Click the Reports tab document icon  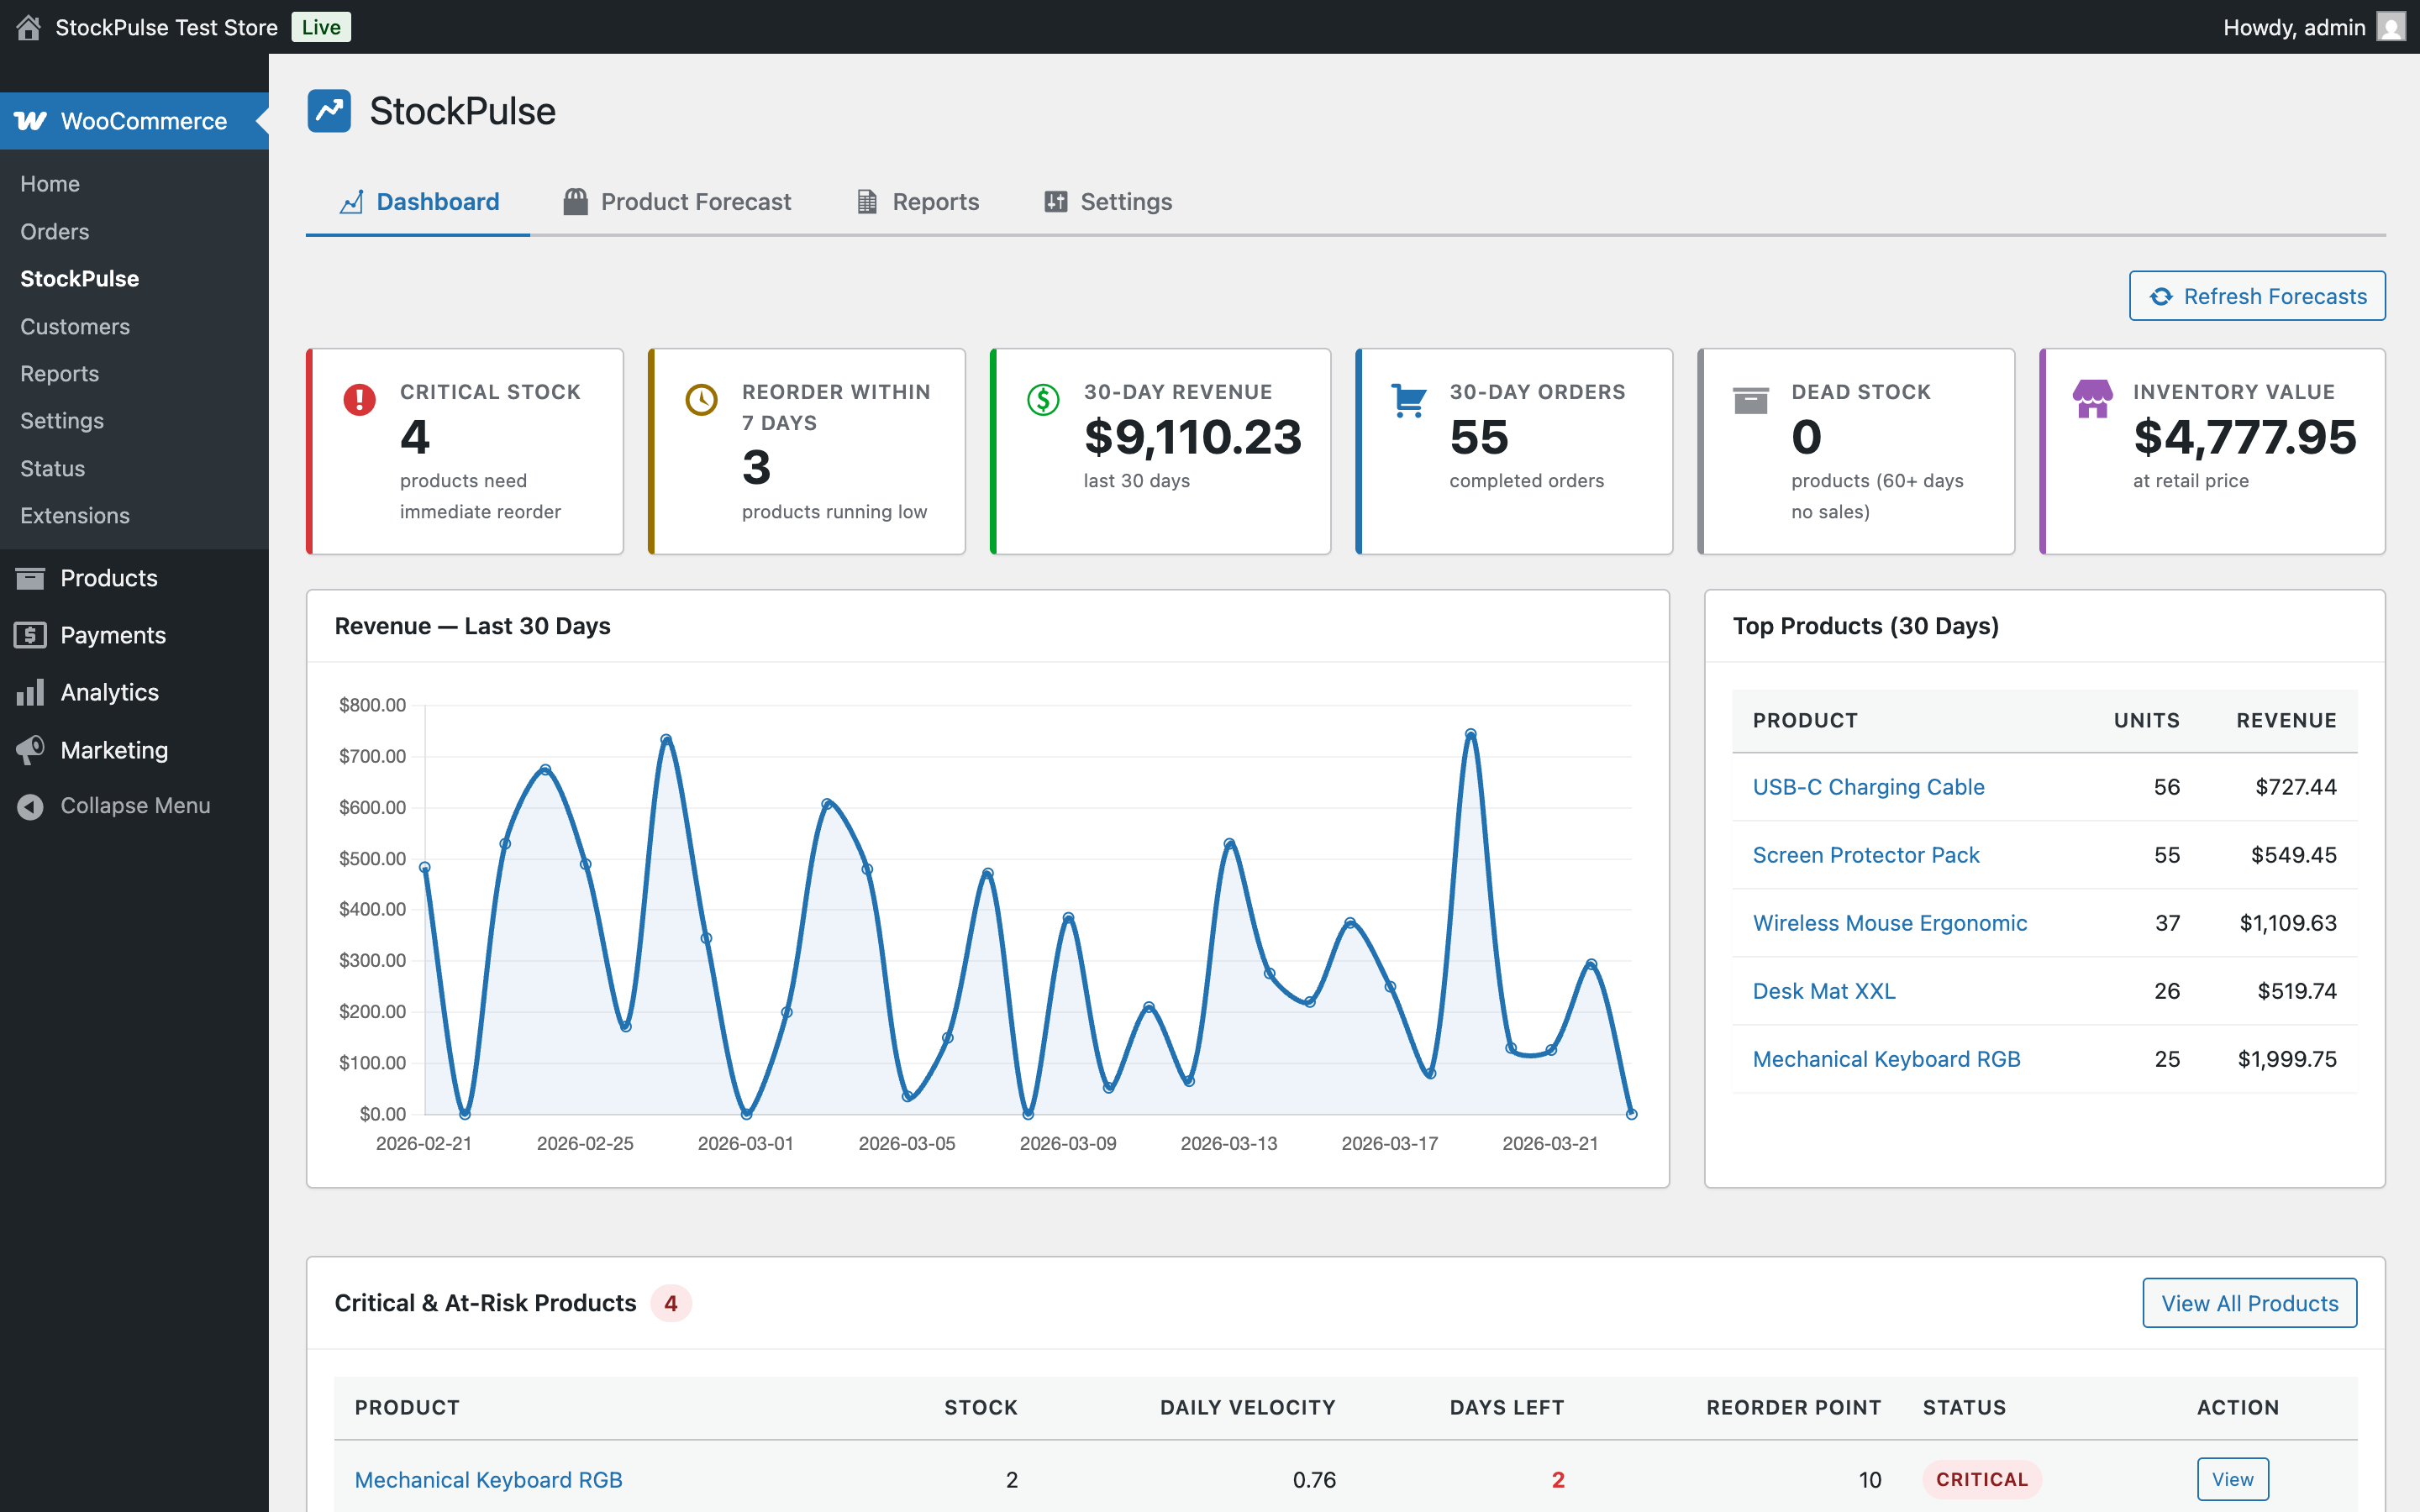pos(867,202)
